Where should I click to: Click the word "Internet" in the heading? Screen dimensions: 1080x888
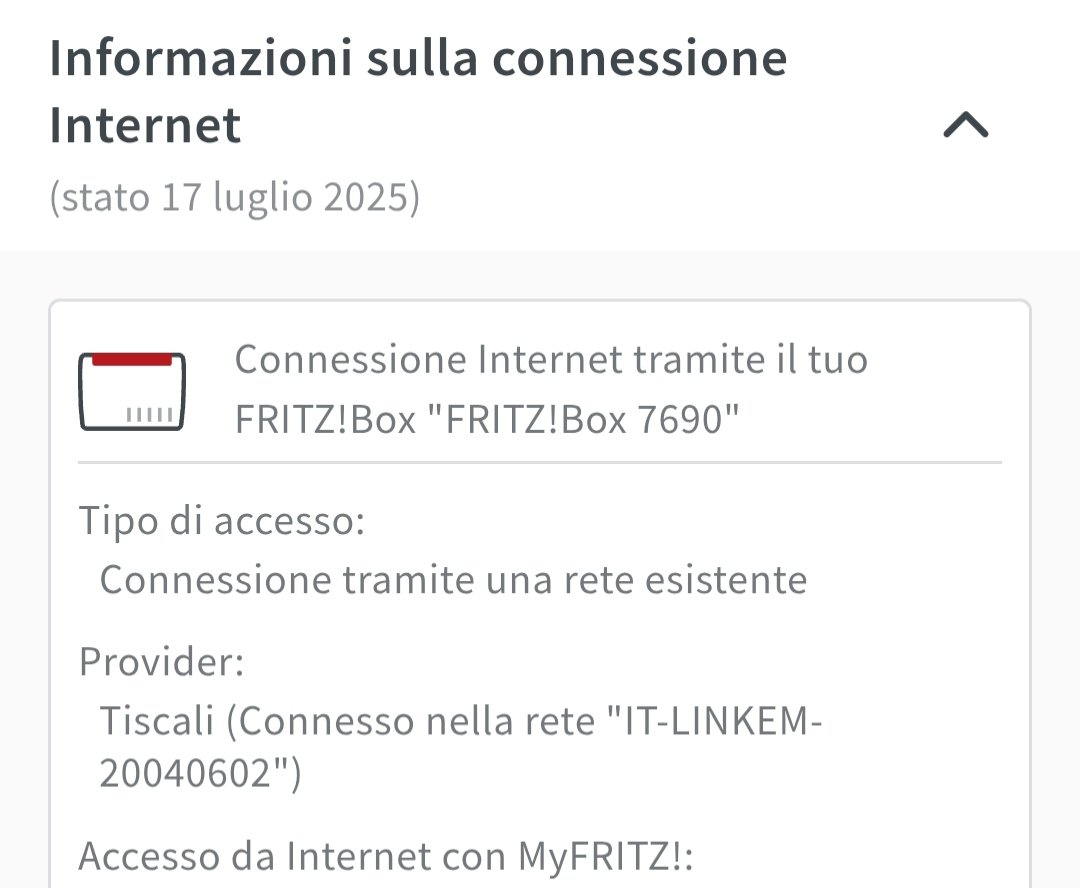pyautogui.click(x=145, y=126)
